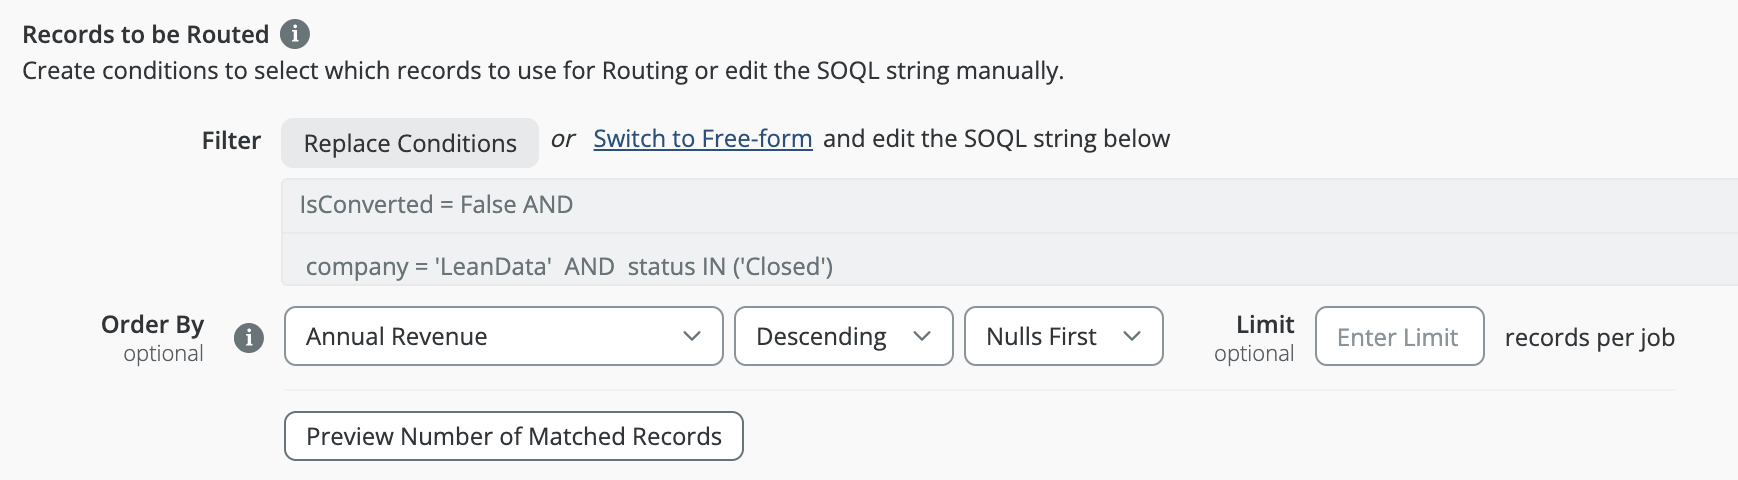
Task: Click the status IN ('Closed') clause
Action: click(x=730, y=267)
